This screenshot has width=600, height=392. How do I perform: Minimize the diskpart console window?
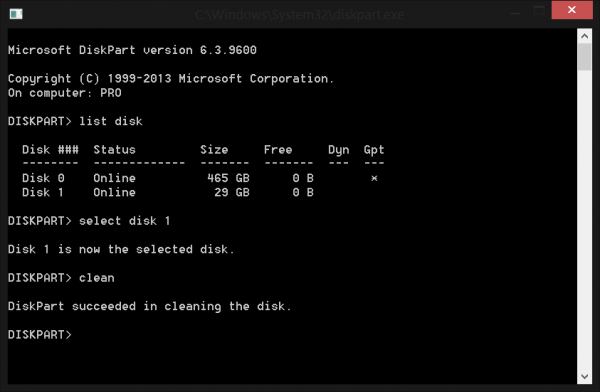515,13
